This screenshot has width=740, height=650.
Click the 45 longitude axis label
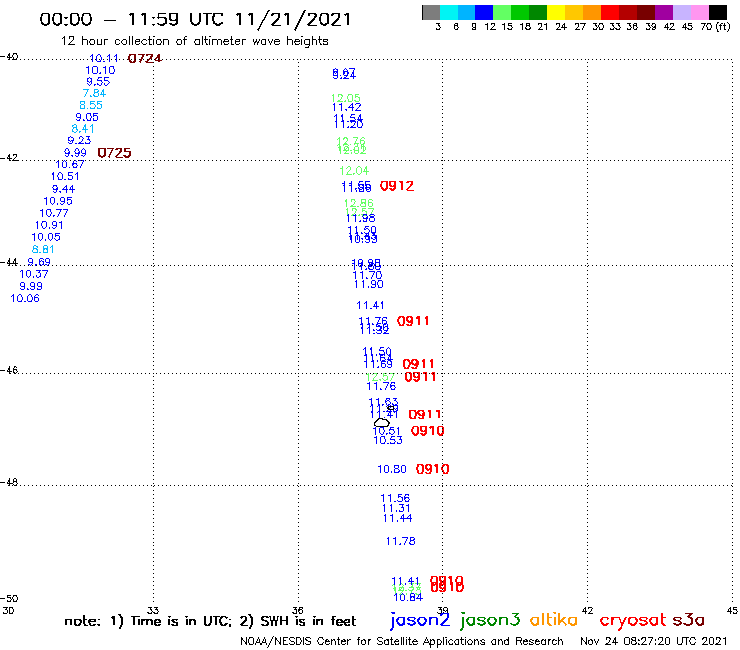coord(732,610)
